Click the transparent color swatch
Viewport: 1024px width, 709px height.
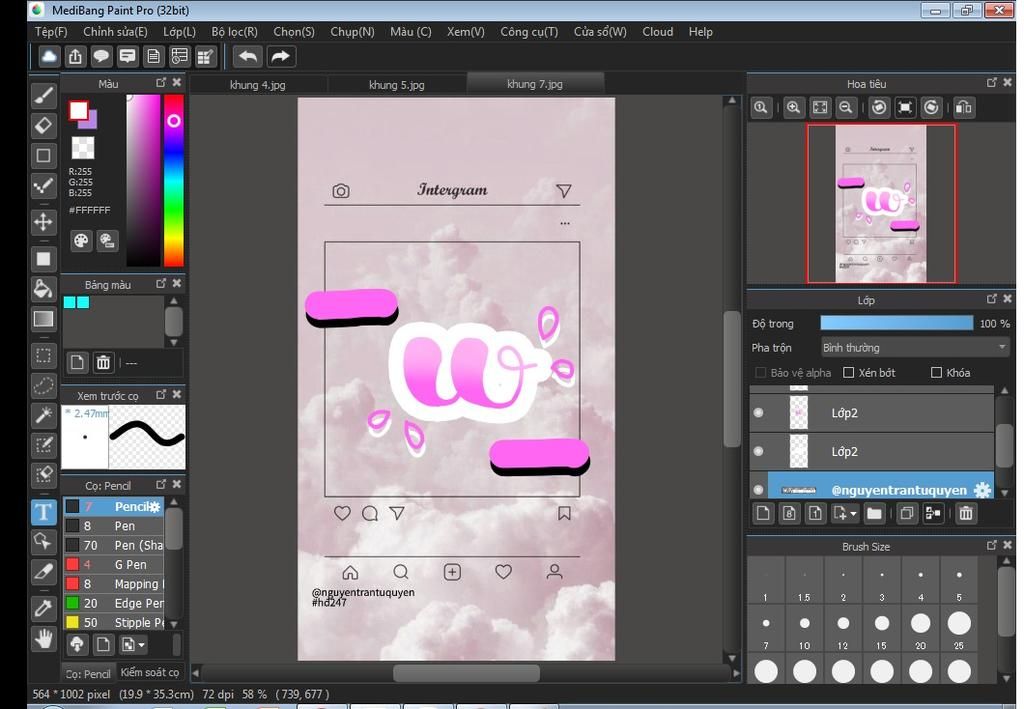(82, 148)
